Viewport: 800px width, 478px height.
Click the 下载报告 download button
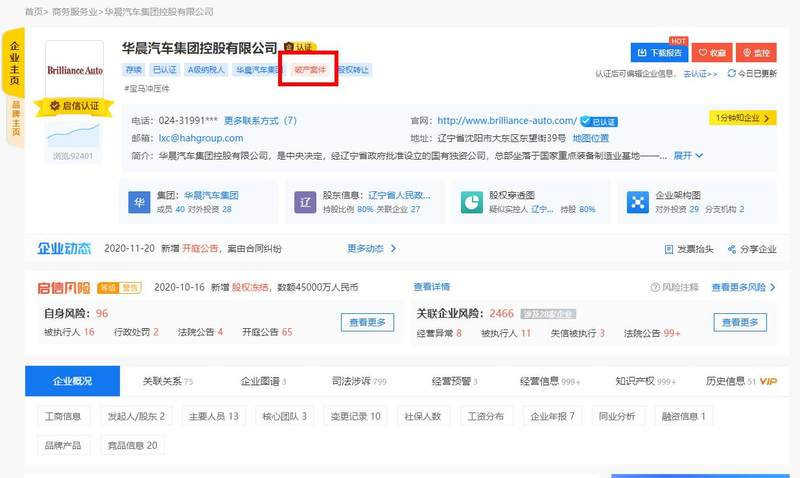click(x=659, y=53)
